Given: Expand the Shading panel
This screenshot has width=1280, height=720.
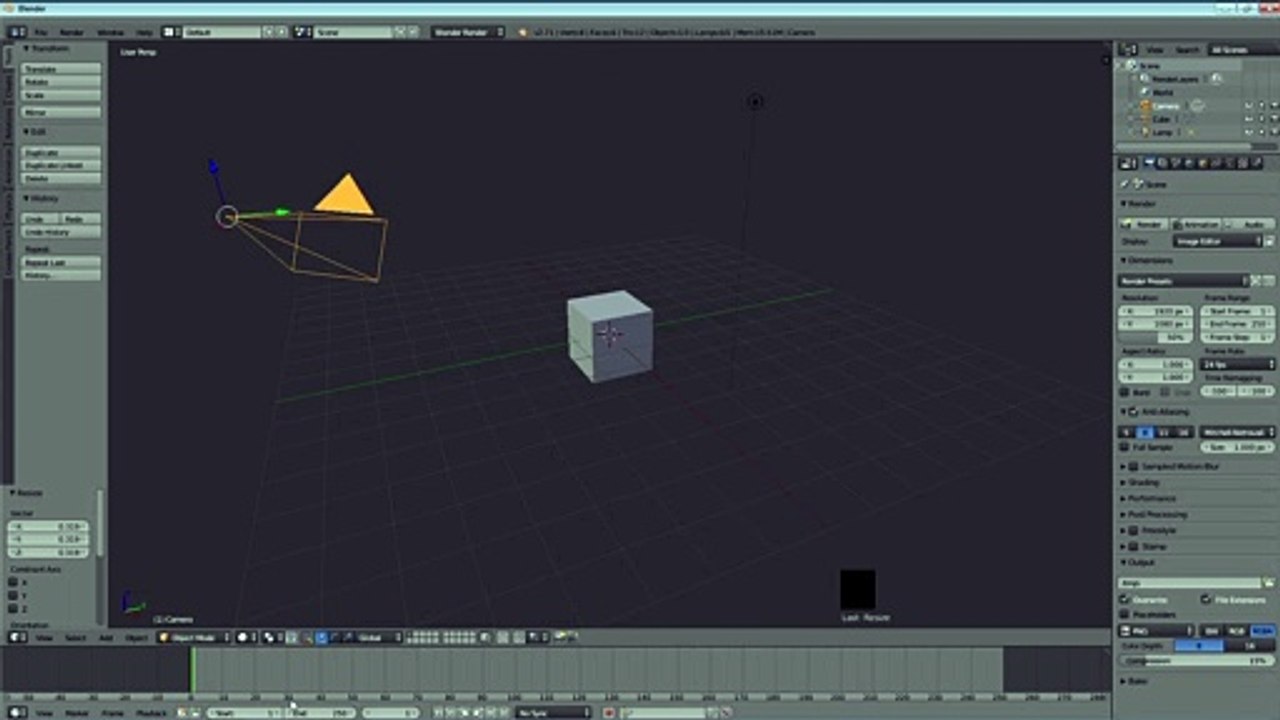Looking at the screenshot, I should click(x=1144, y=482).
